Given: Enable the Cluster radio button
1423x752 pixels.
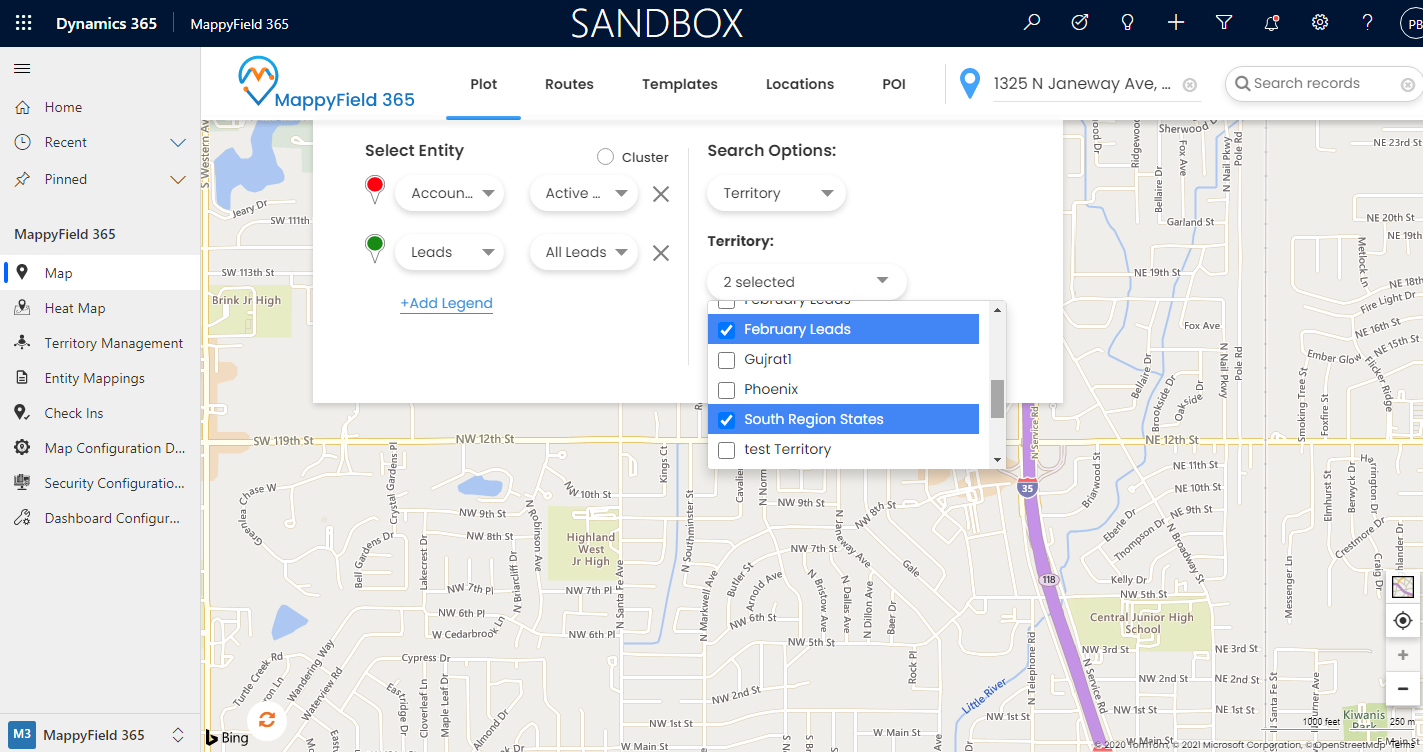Looking at the screenshot, I should tap(605, 157).
